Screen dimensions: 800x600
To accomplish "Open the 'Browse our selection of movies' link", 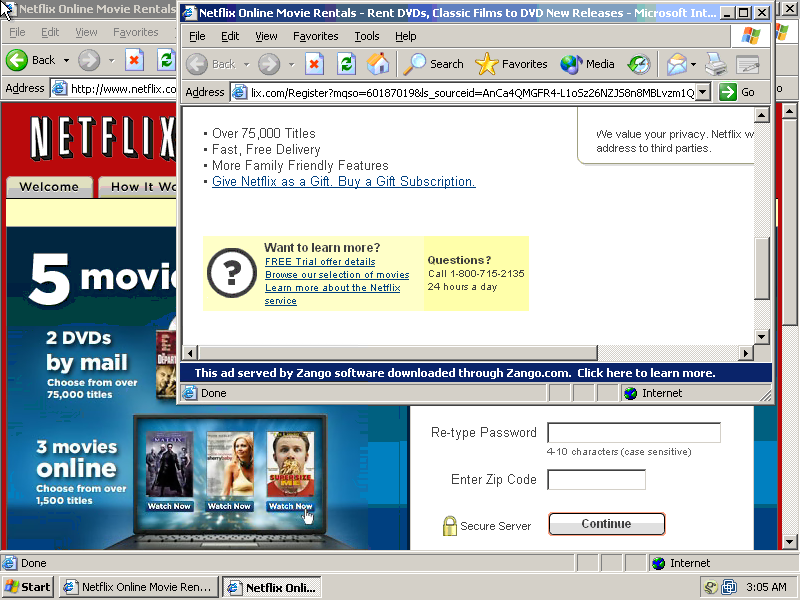I will 337,275.
